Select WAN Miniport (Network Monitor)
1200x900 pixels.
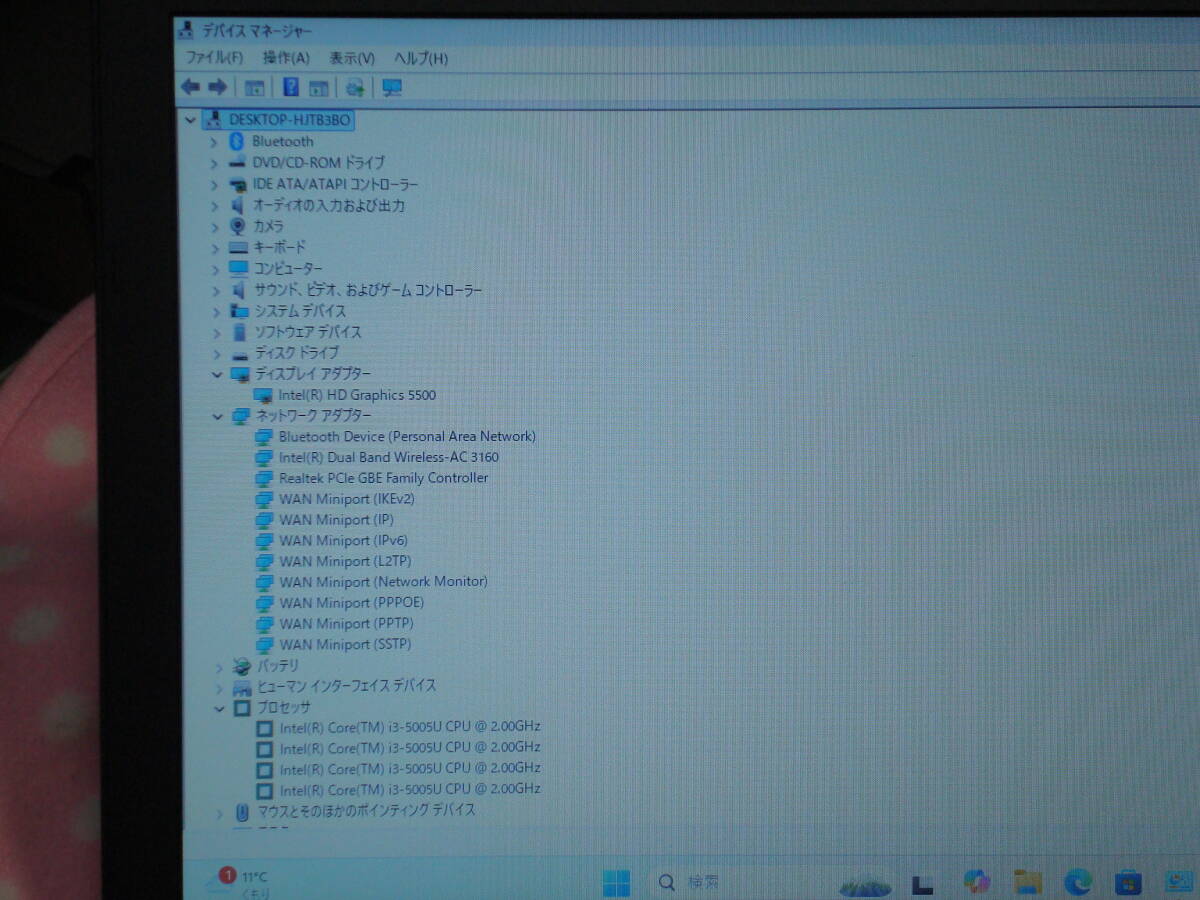(x=384, y=582)
